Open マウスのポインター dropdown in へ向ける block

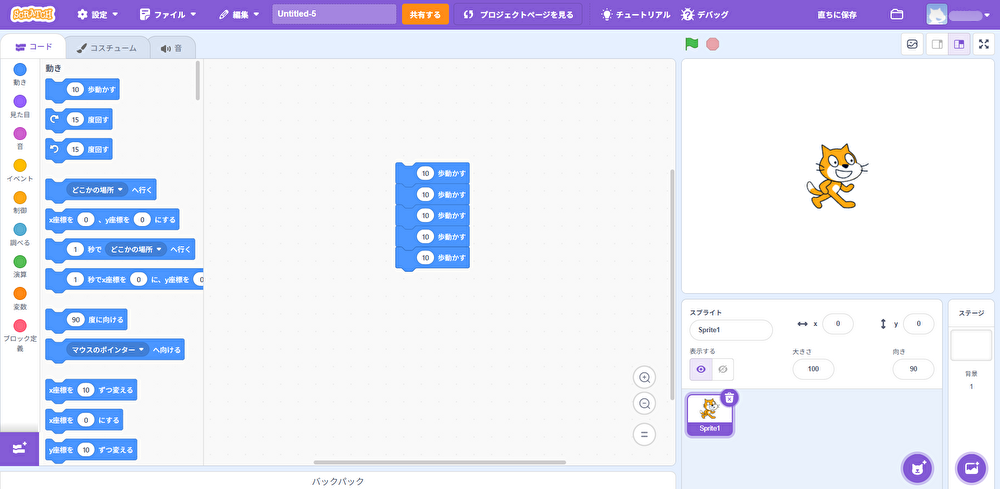click(x=107, y=350)
